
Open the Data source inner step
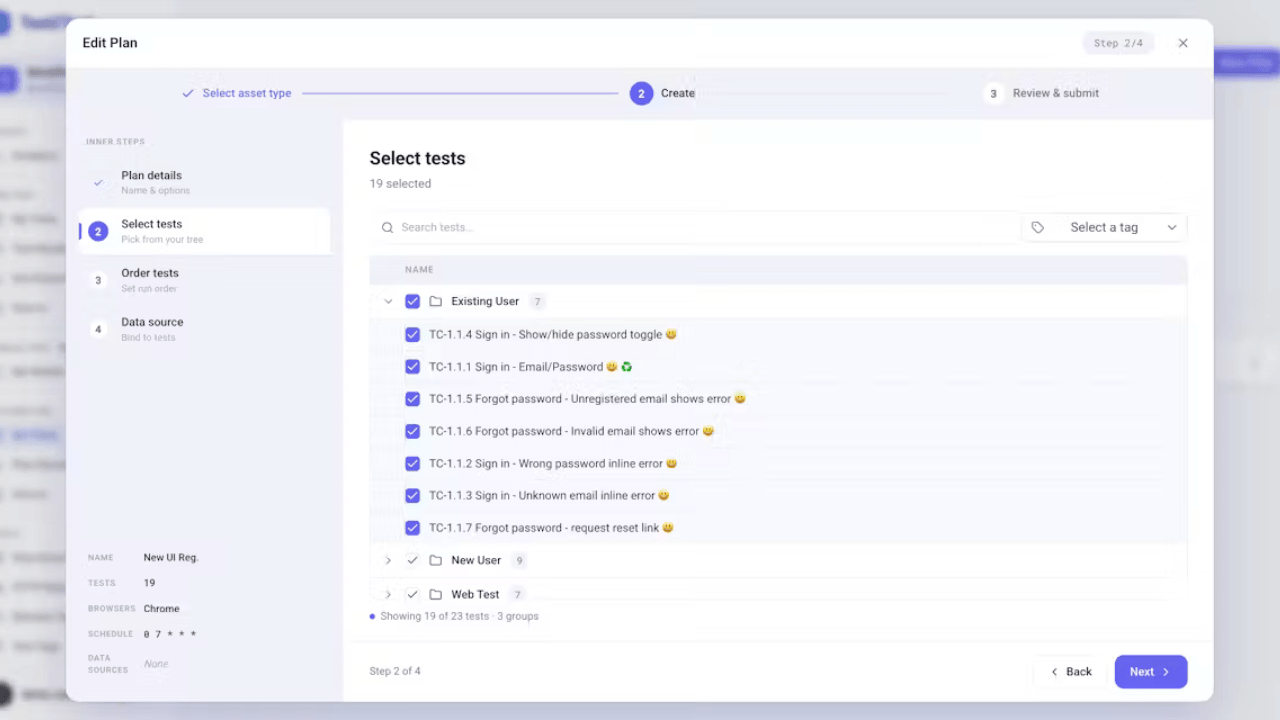(204, 329)
